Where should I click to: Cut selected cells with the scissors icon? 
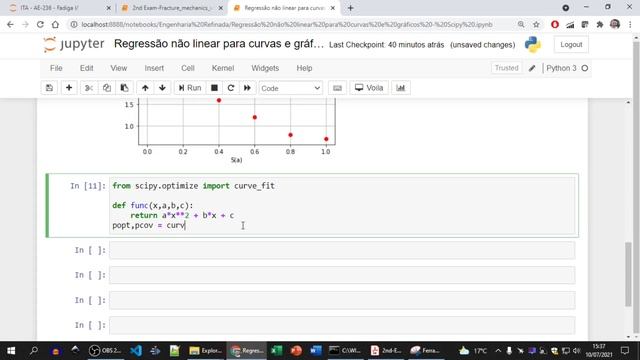tap(89, 88)
